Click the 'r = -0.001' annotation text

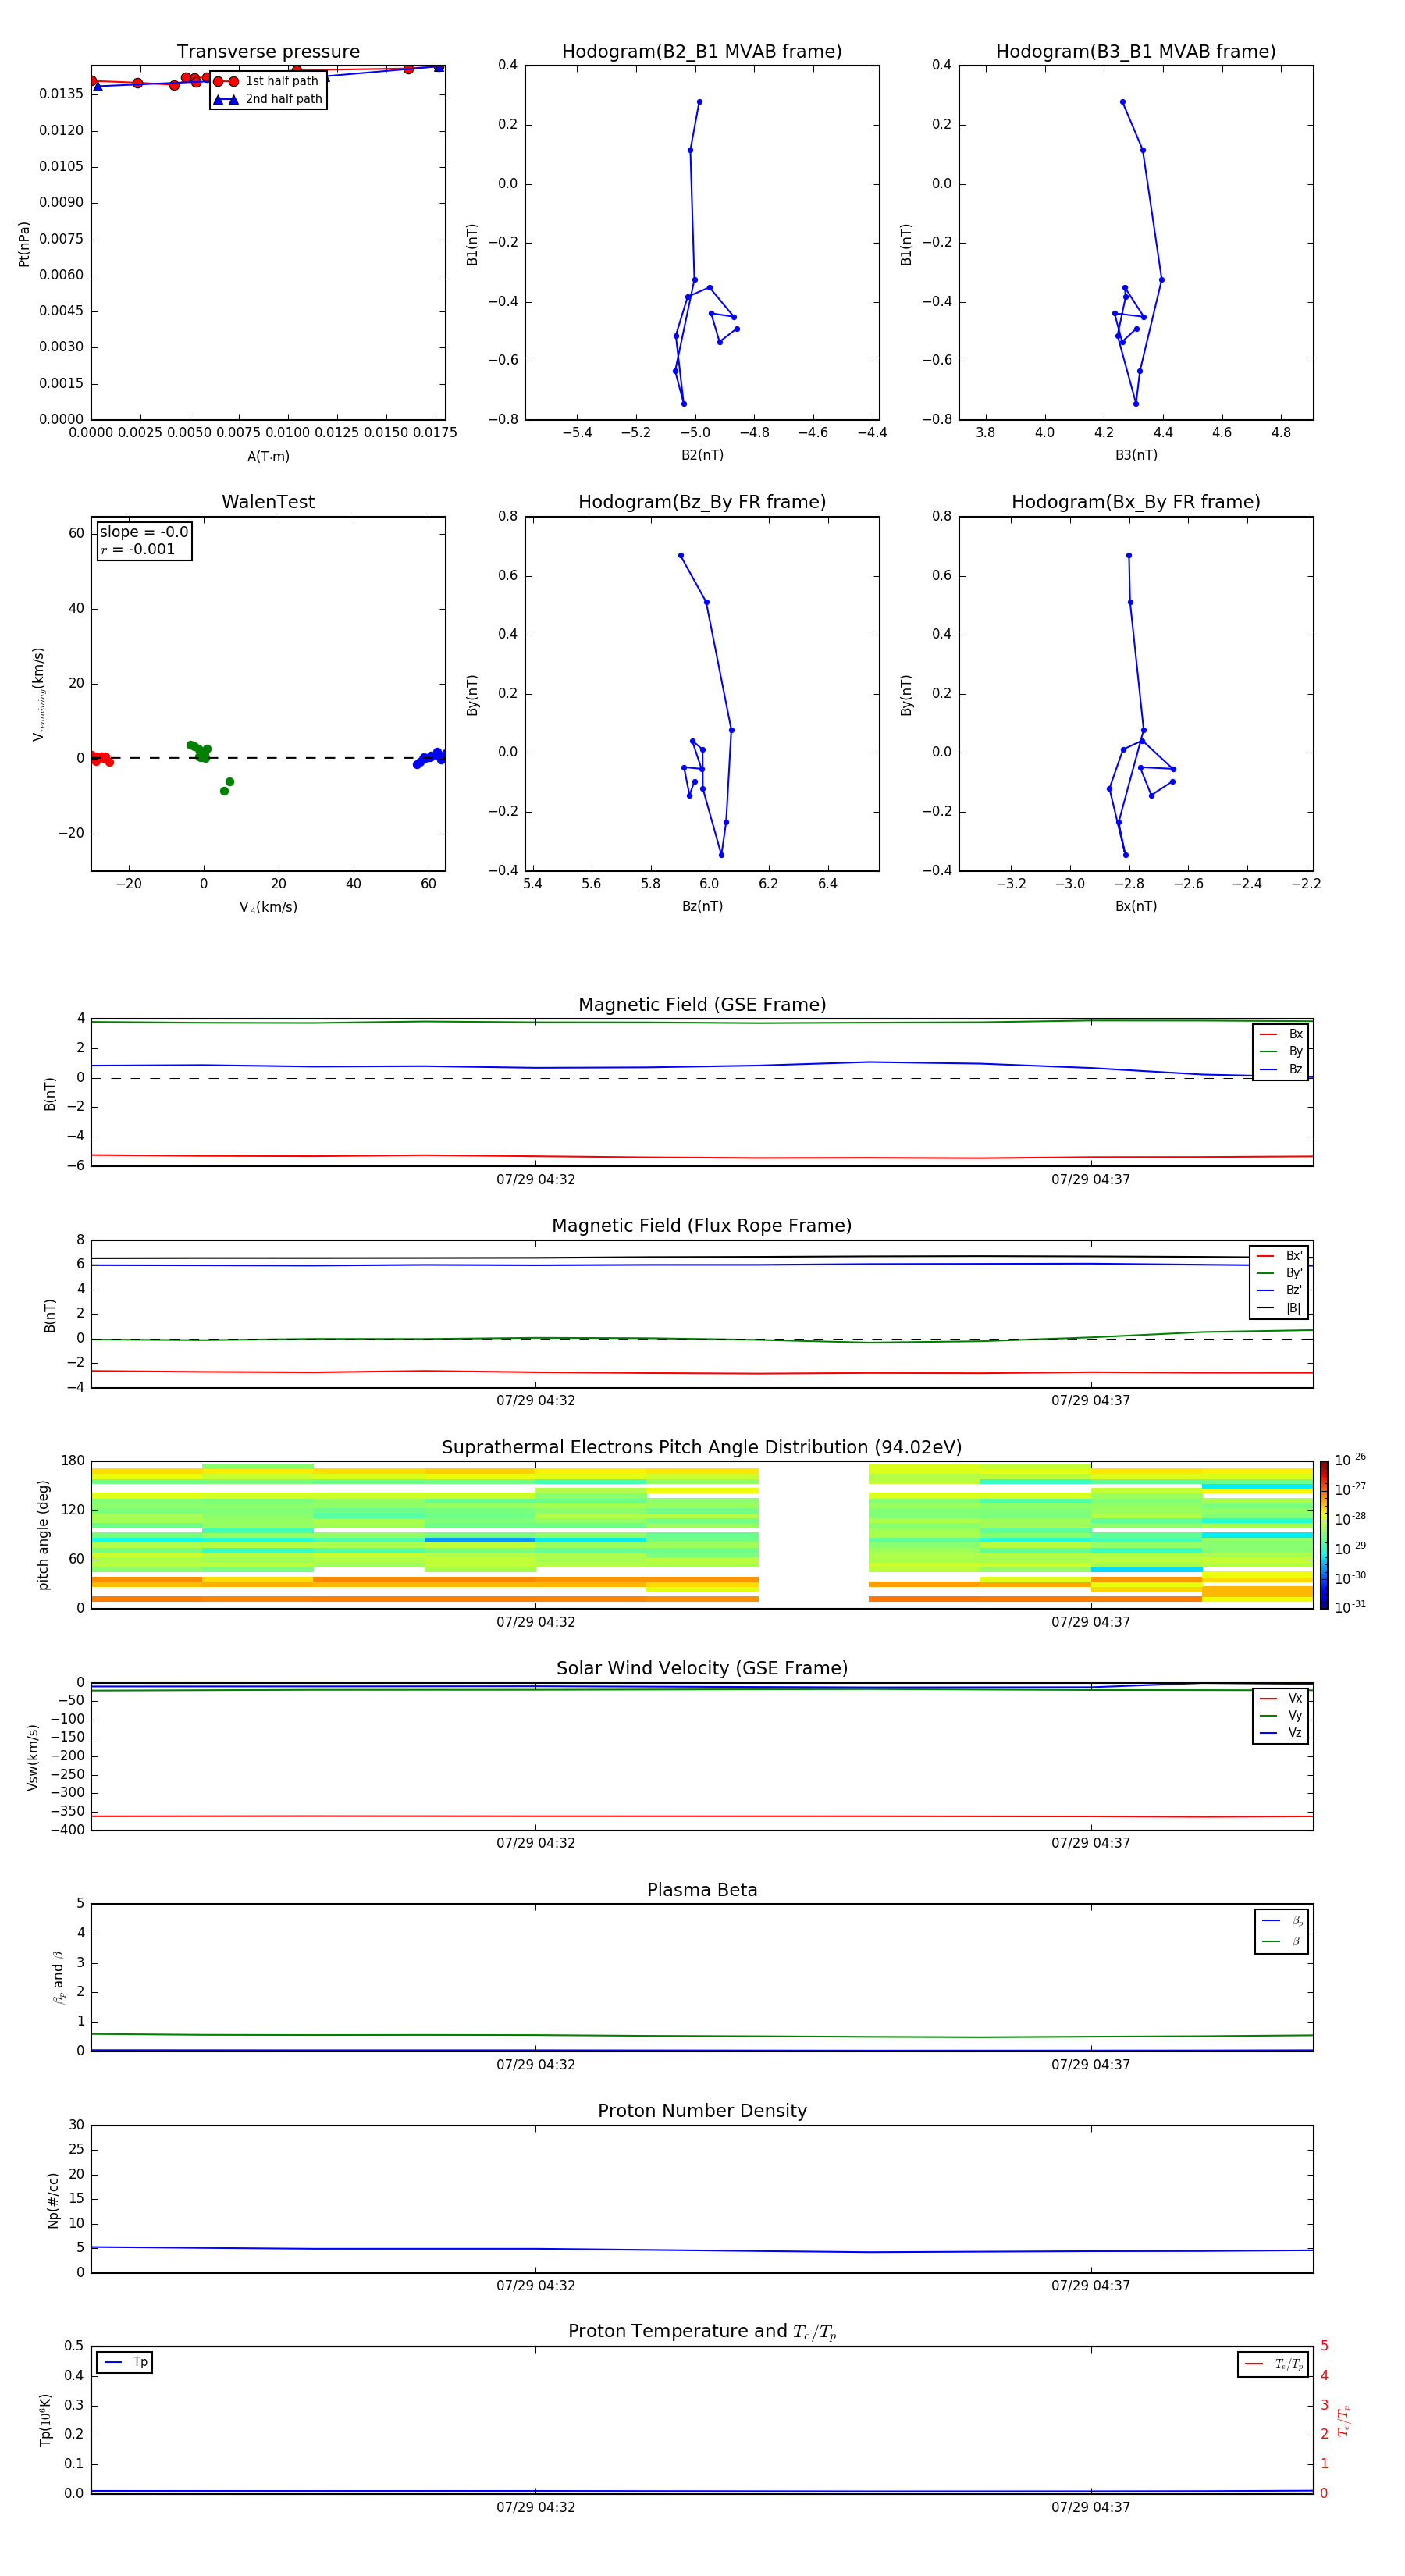[138, 549]
